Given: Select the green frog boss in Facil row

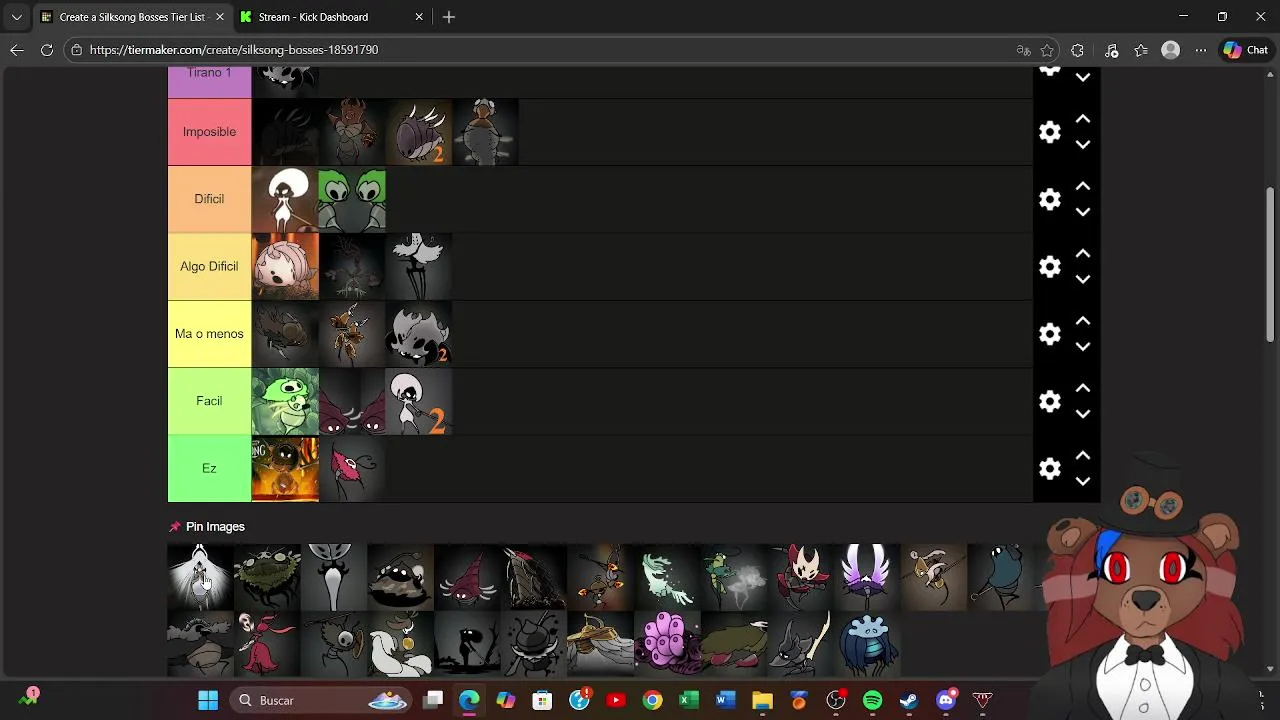Looking at the screenshot, I should click(x=285, y=401).
